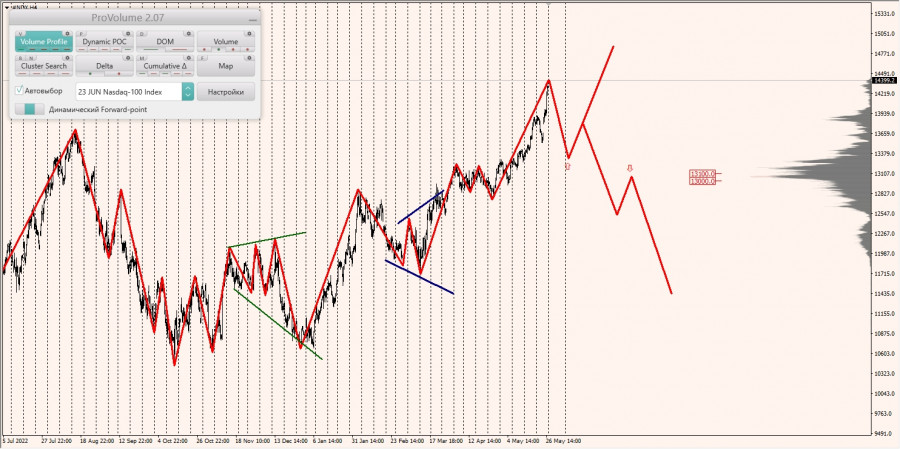Select the Cluster Search tab

pyautogui.click(x=44, y=65)
